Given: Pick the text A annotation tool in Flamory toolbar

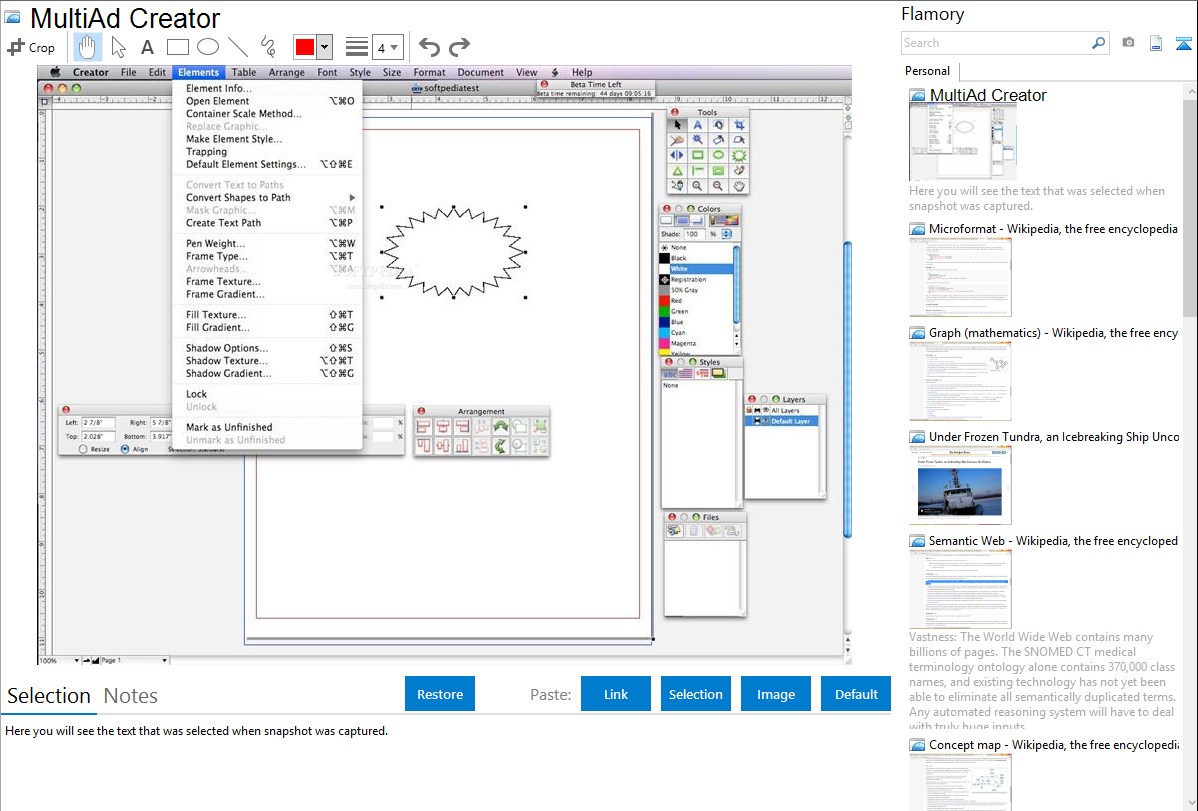Looking at the screenshot, I should [x=147, y=47].
